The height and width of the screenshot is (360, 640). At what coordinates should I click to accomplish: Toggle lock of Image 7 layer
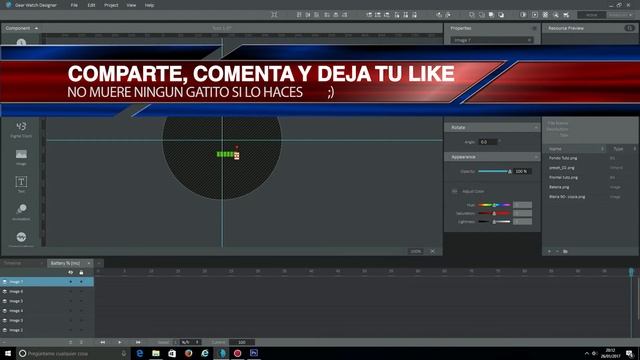click(x=81, y=282)
